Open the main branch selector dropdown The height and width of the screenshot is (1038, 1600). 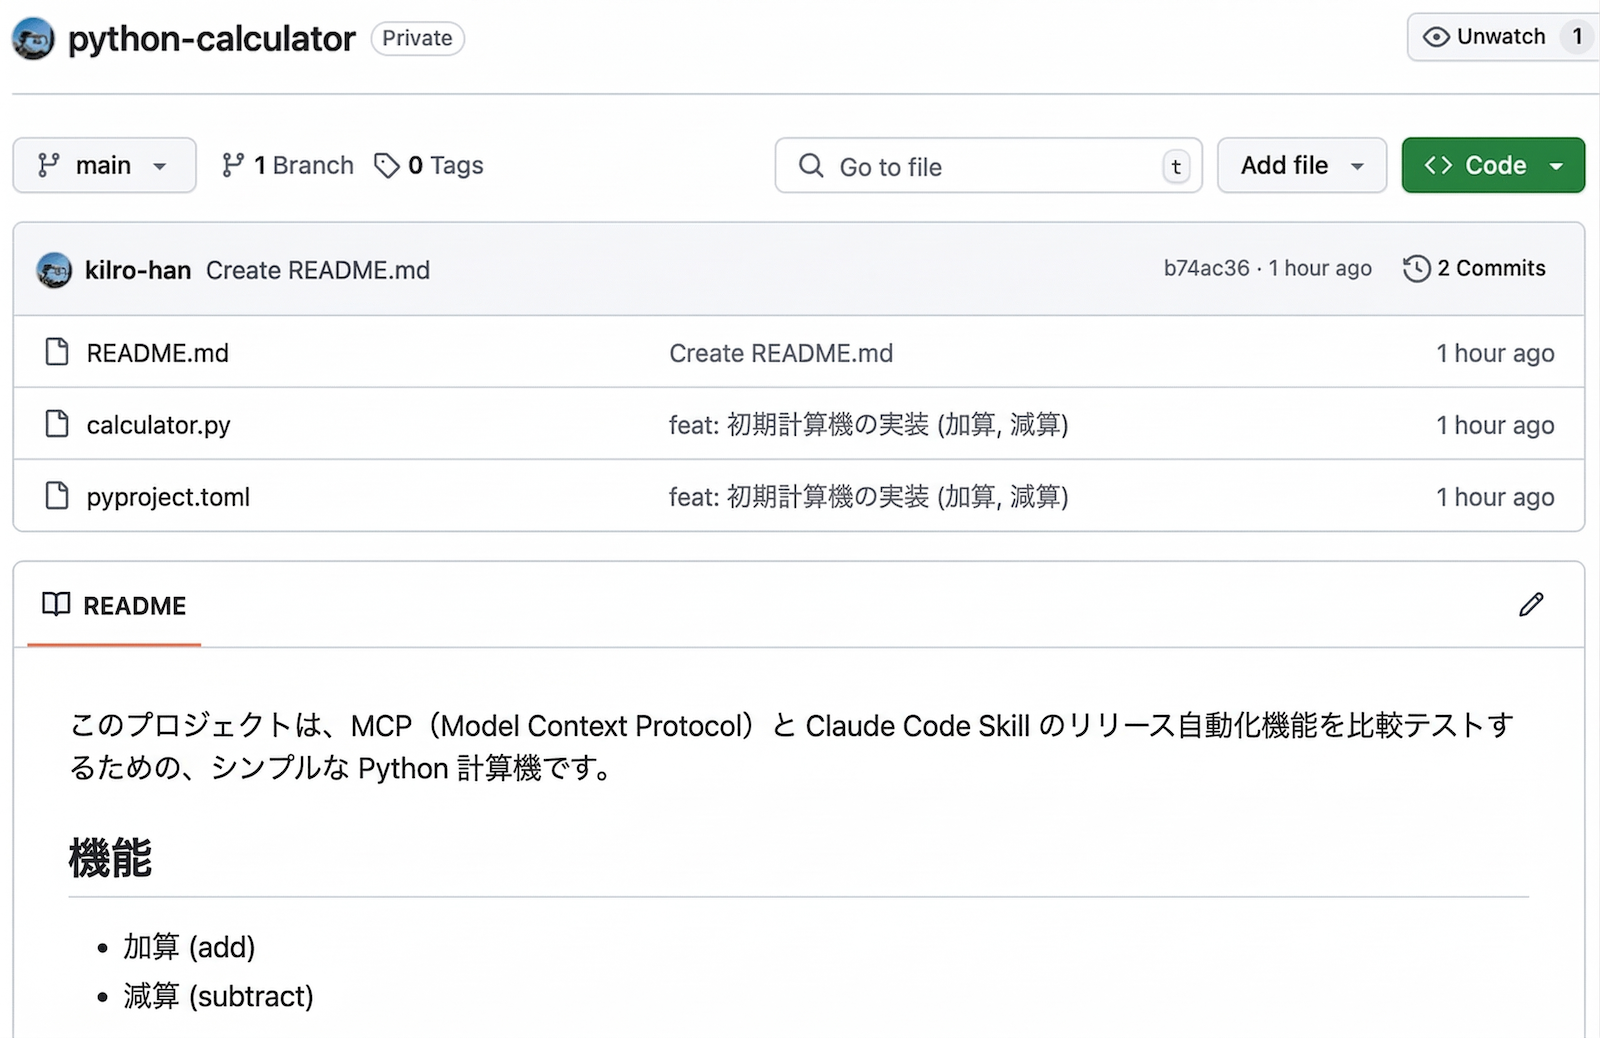click(x=104, y=165)
